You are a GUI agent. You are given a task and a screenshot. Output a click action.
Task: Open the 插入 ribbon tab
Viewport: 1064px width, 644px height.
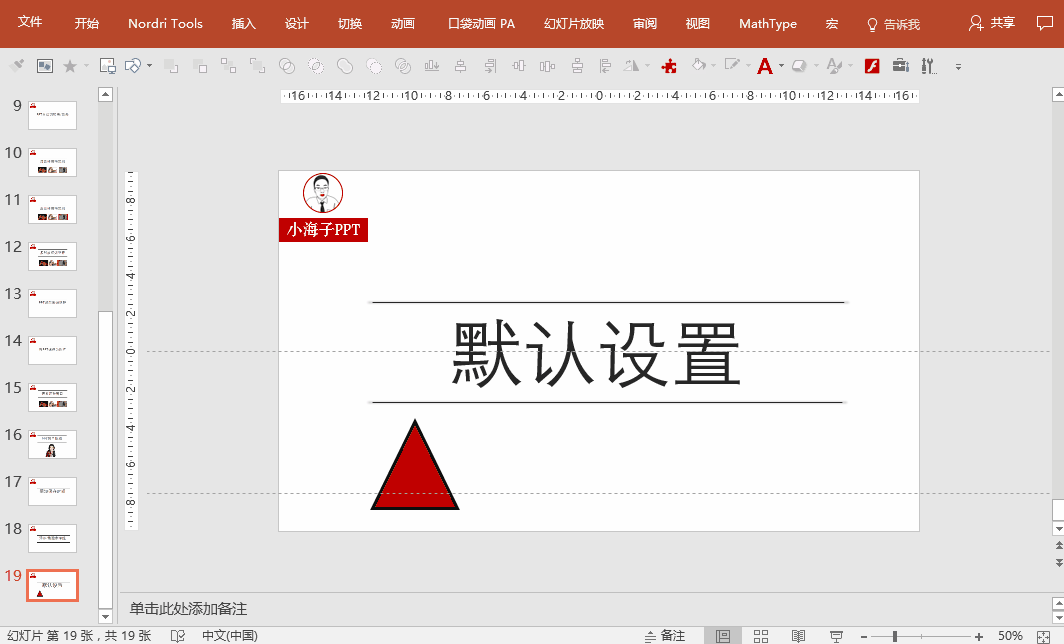click(244, 23)
